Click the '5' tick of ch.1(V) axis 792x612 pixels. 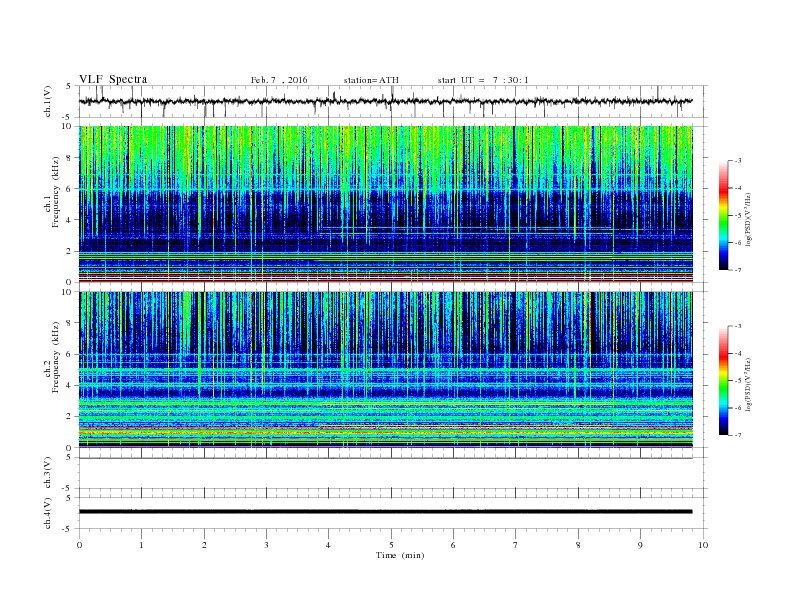69,86
